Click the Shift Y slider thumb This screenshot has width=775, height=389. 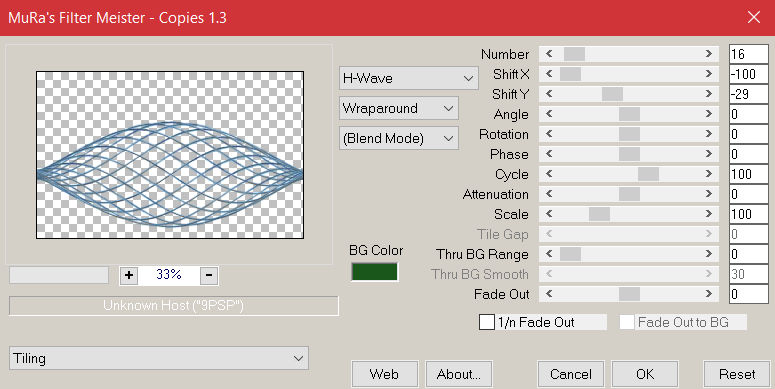[x=612, y=94]
